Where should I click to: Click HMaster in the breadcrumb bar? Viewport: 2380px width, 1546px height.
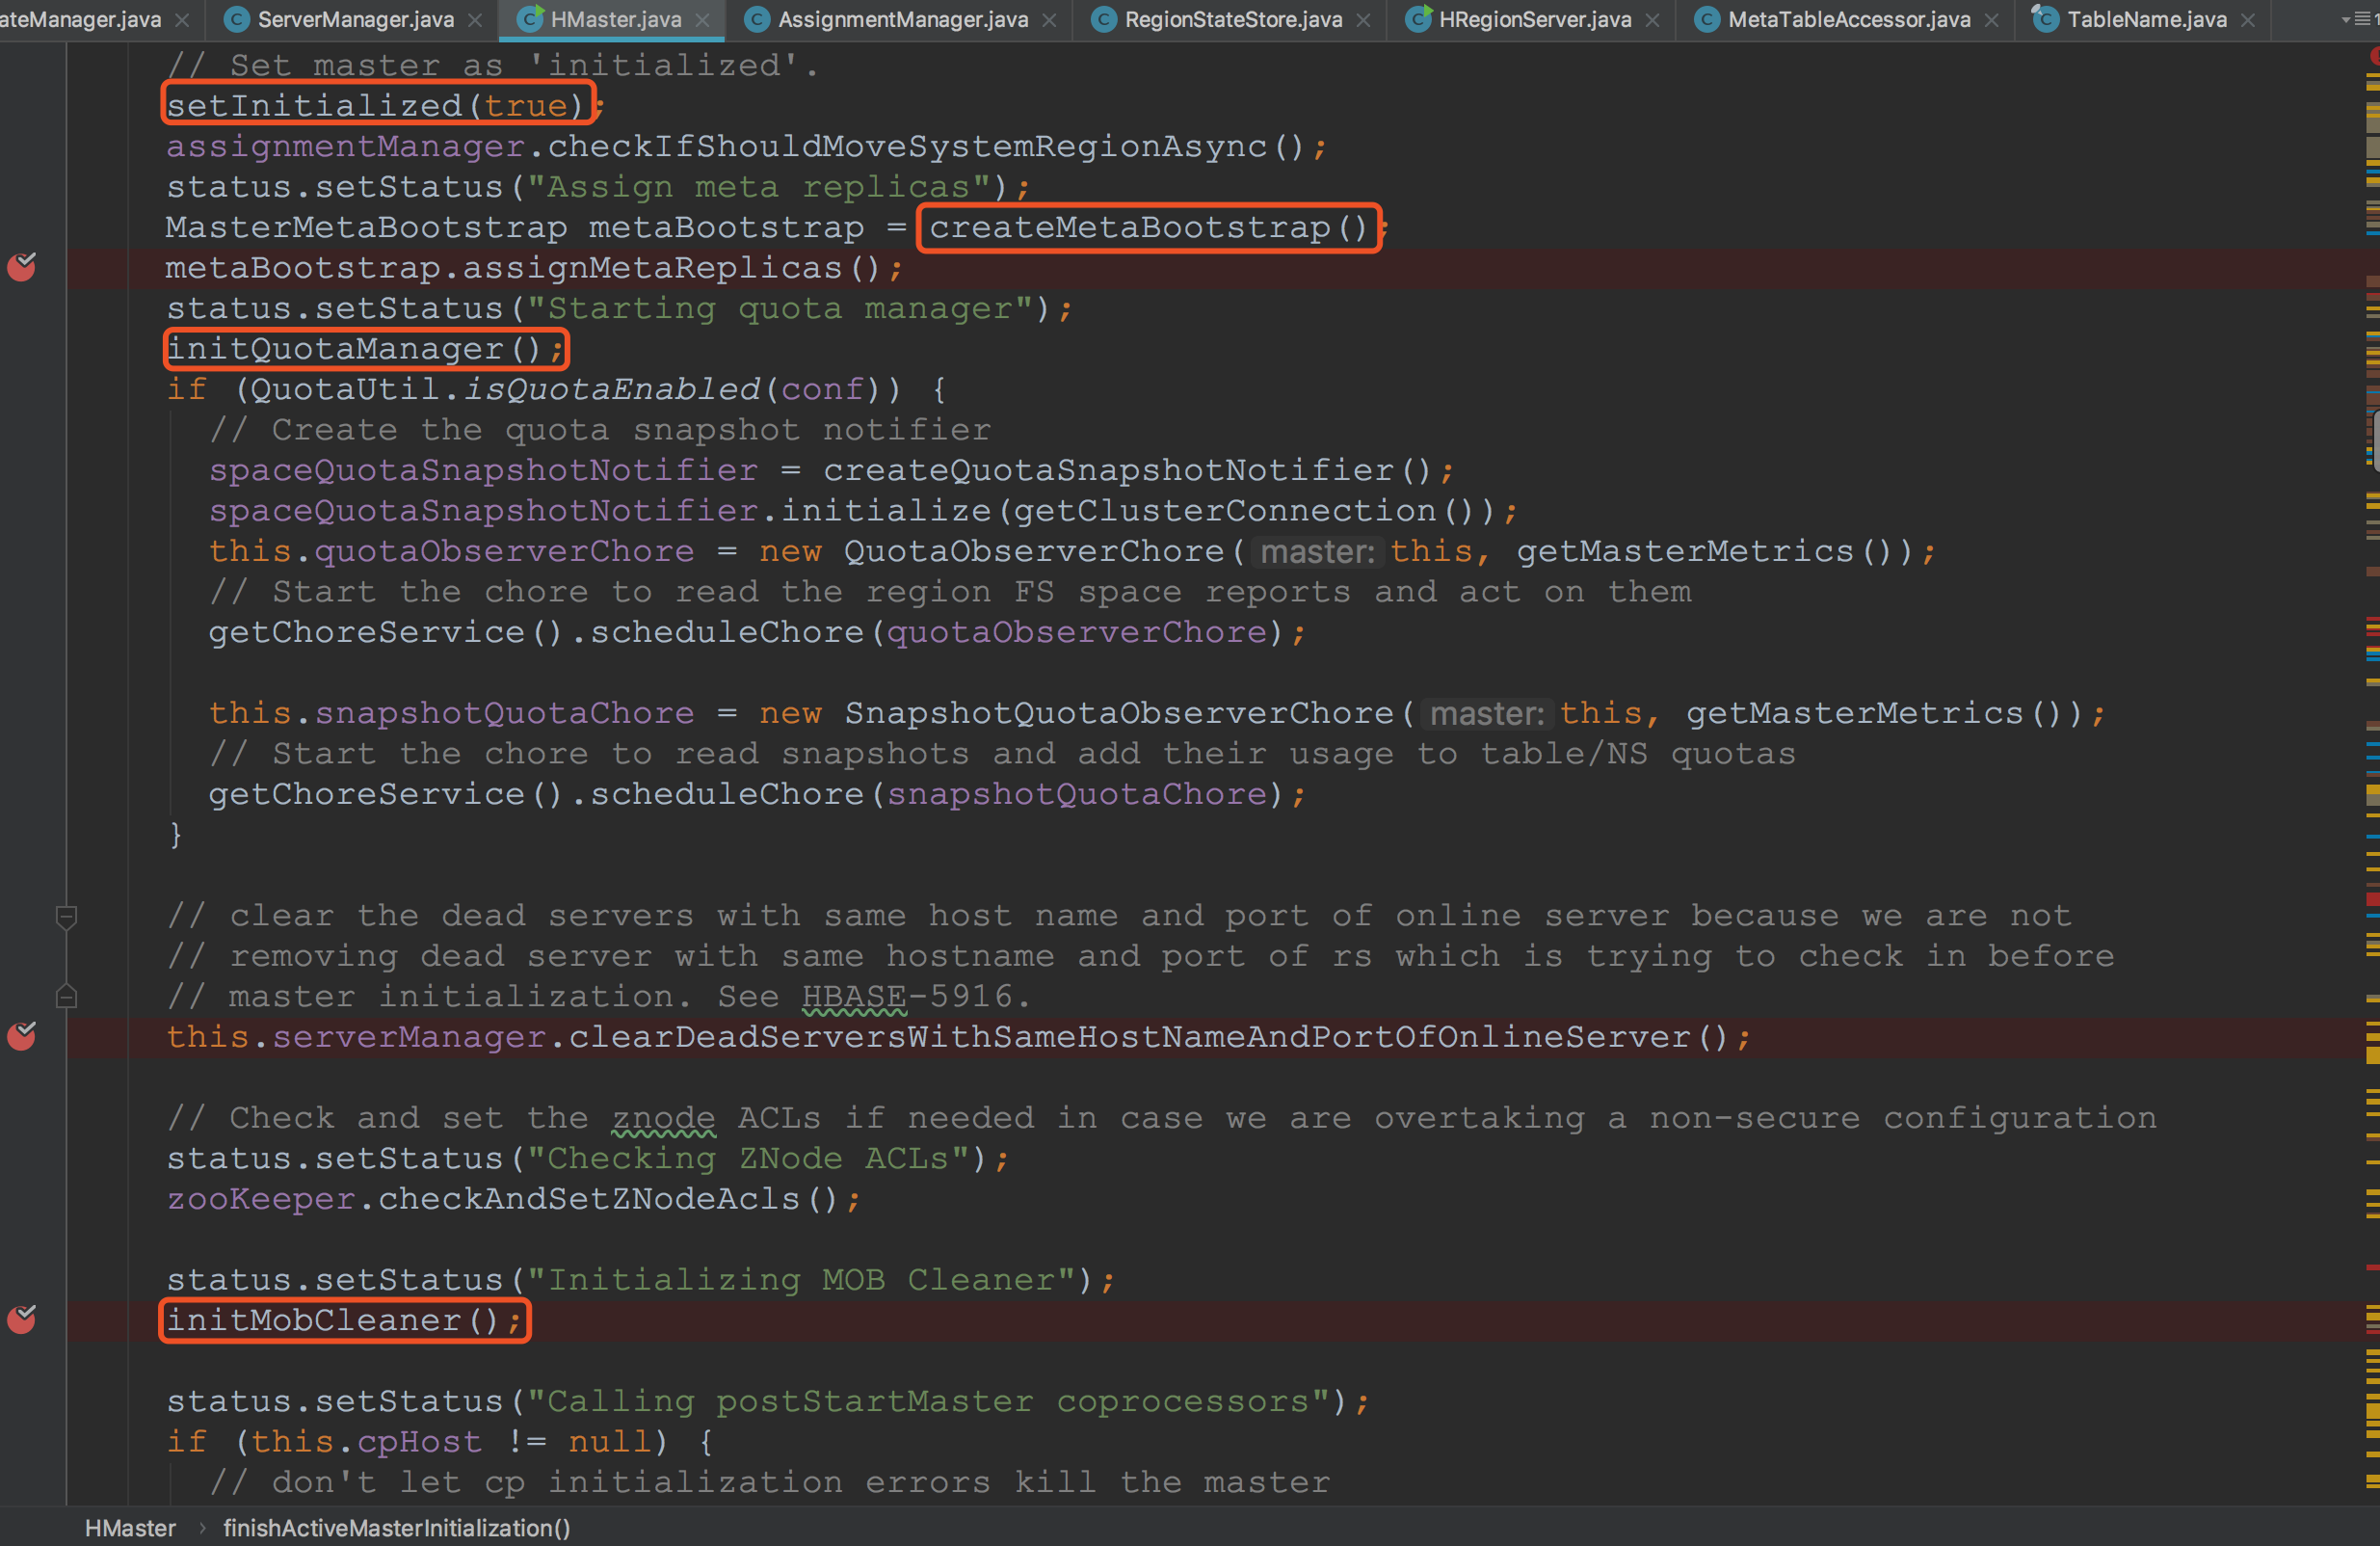tap(130, 1528)
